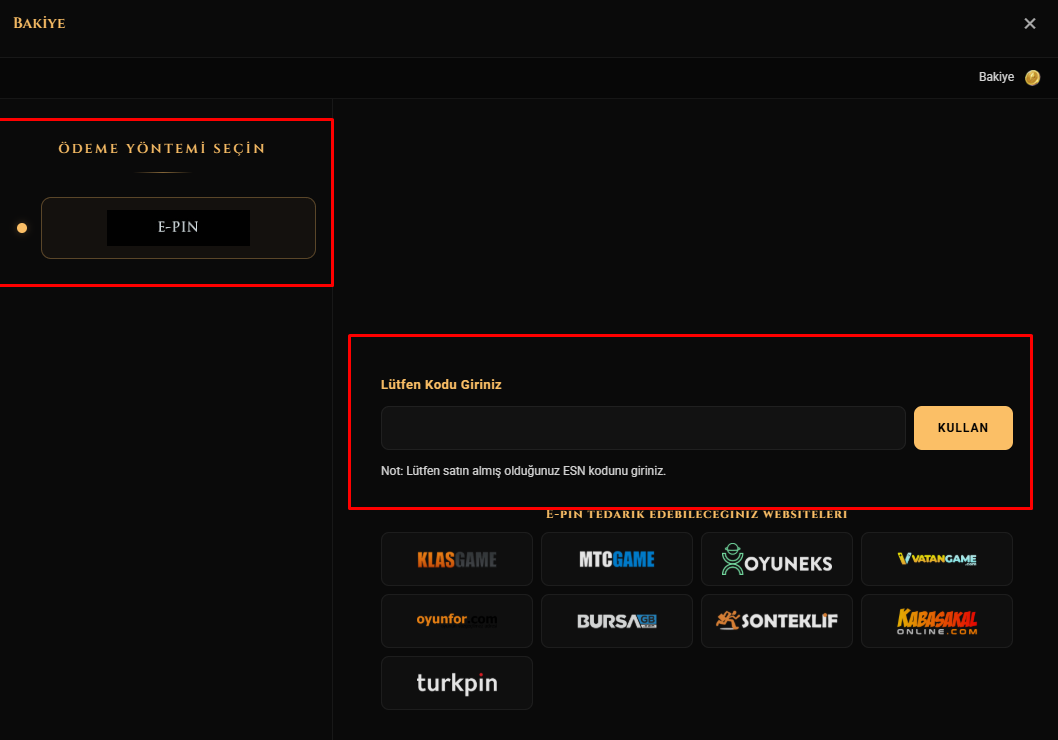The width and height of the screenshot is (1058, 740).
Task: Open the OYUNEKS website logo
Action: [777, 559]
